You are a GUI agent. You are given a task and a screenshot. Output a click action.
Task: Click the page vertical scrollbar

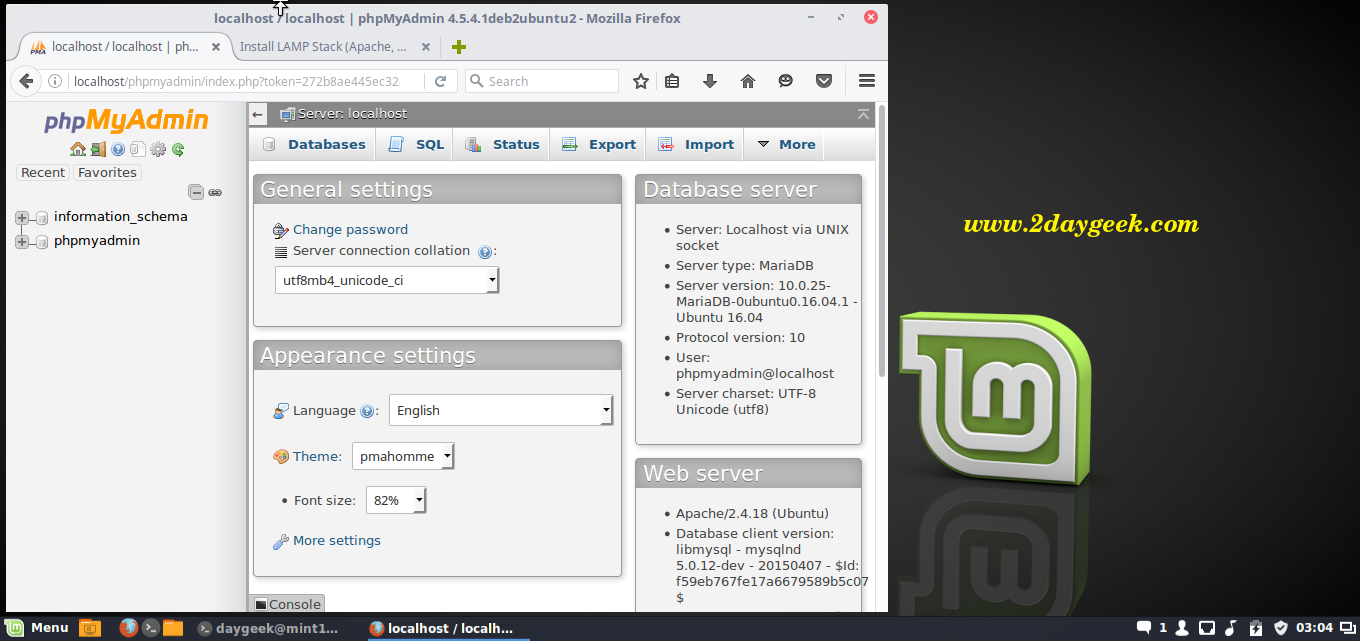(882, 240)
